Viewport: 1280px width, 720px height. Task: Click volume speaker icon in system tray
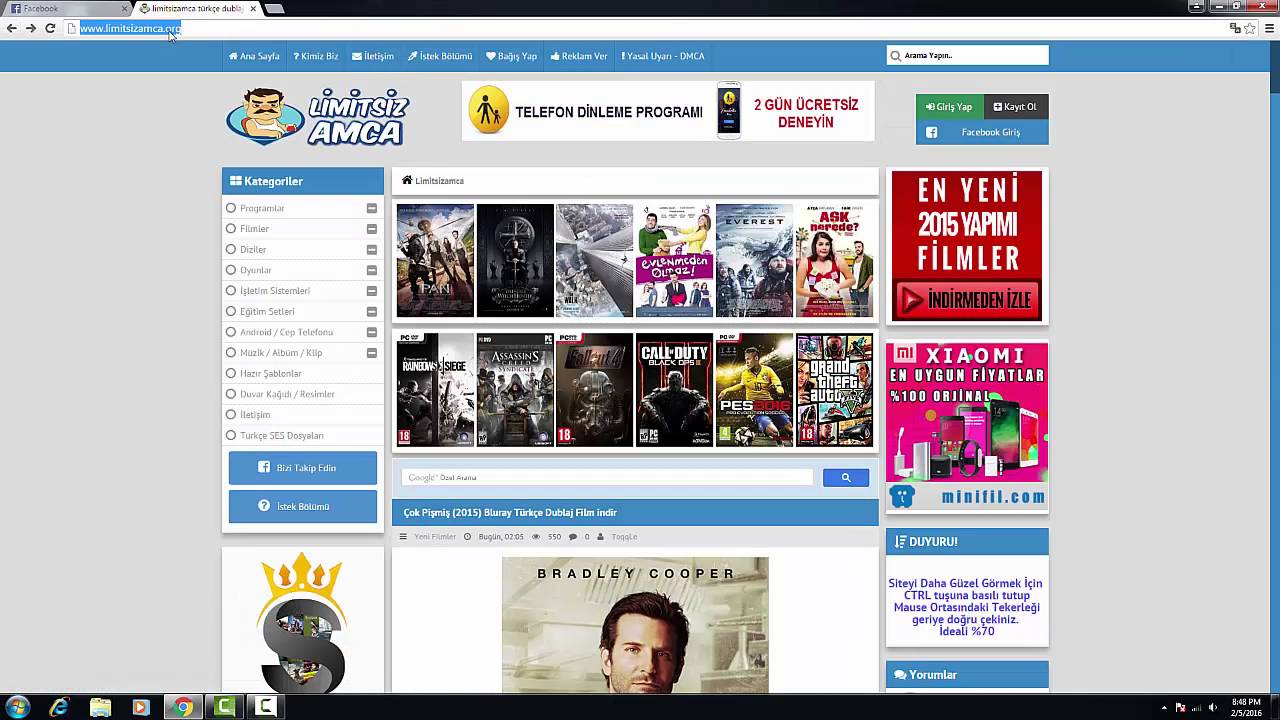pyautogui.click(x=1213, y=708)
